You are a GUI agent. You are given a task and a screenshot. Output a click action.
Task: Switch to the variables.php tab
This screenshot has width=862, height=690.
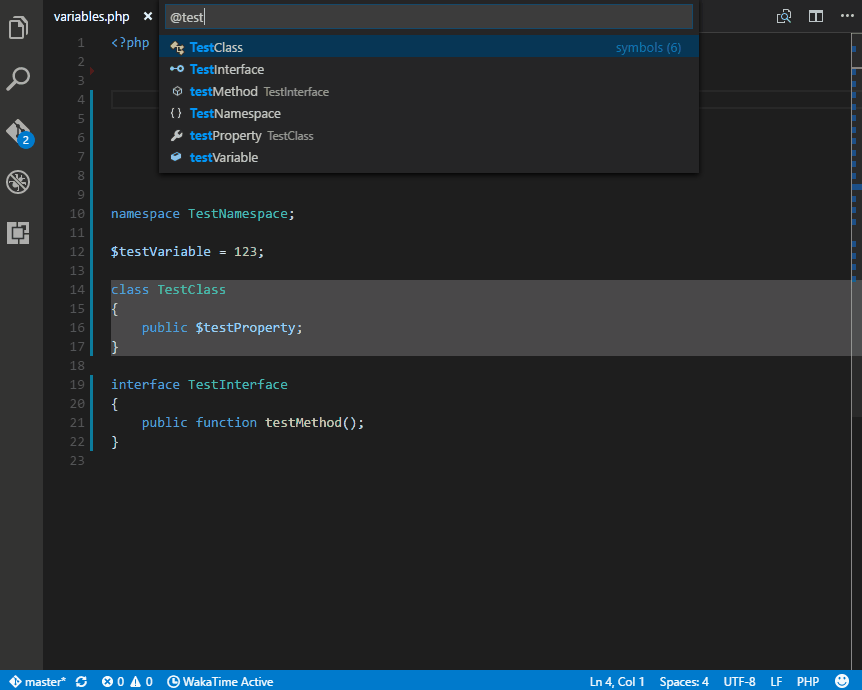[x=91, y=17]
